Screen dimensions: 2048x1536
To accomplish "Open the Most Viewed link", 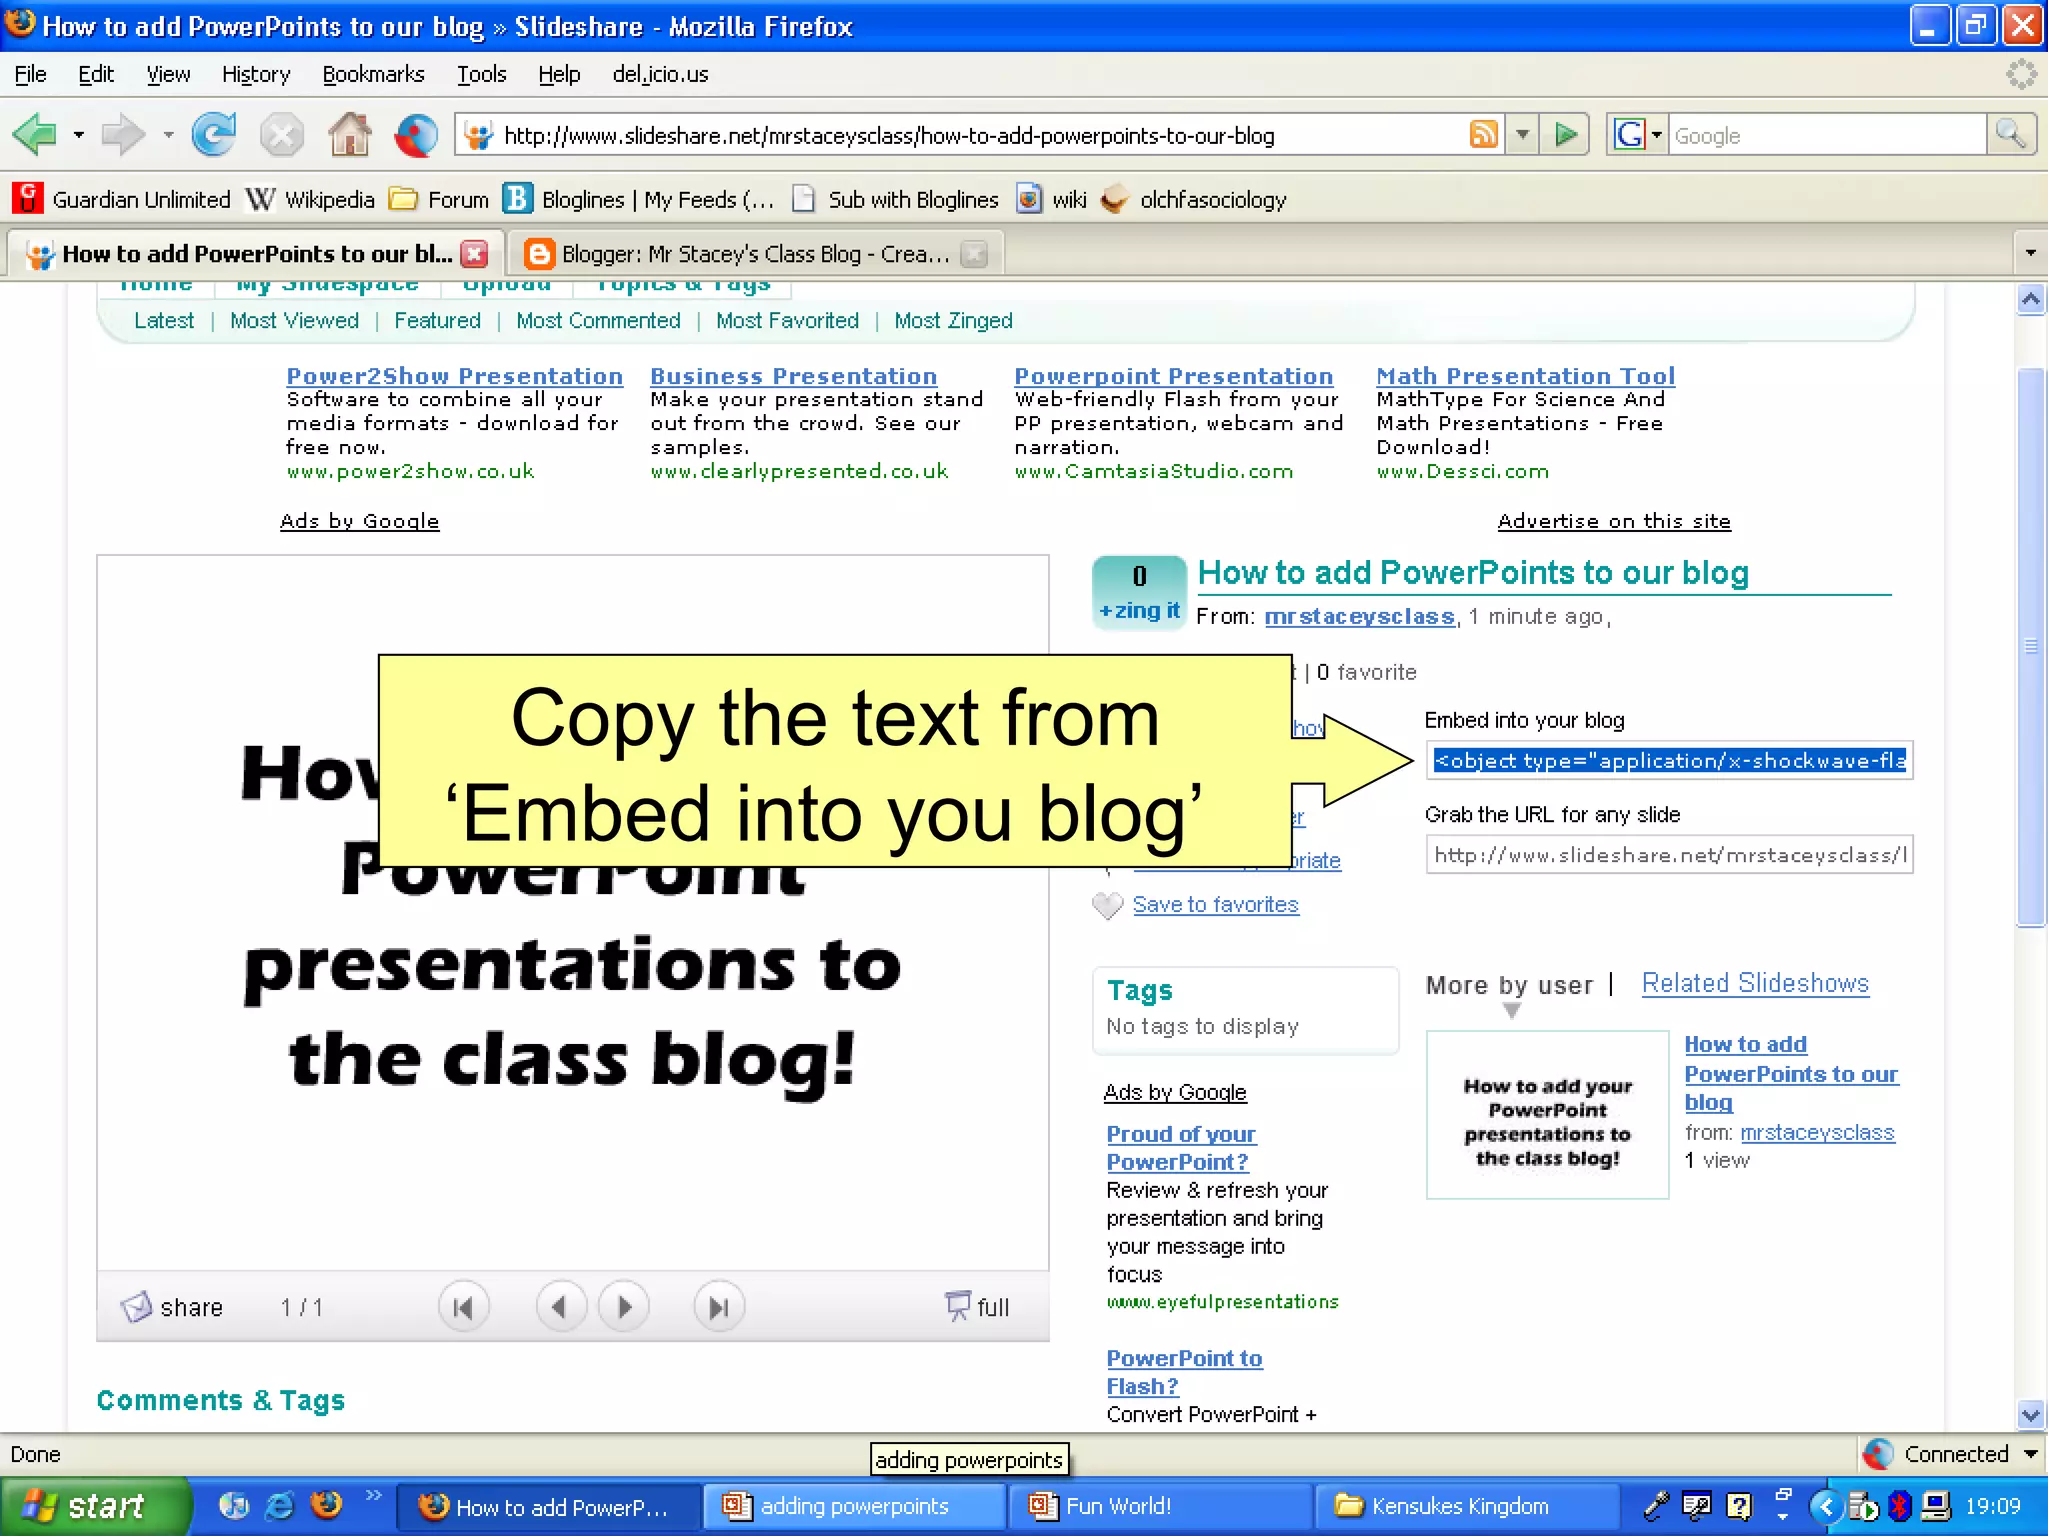I will tap(294, 320).
